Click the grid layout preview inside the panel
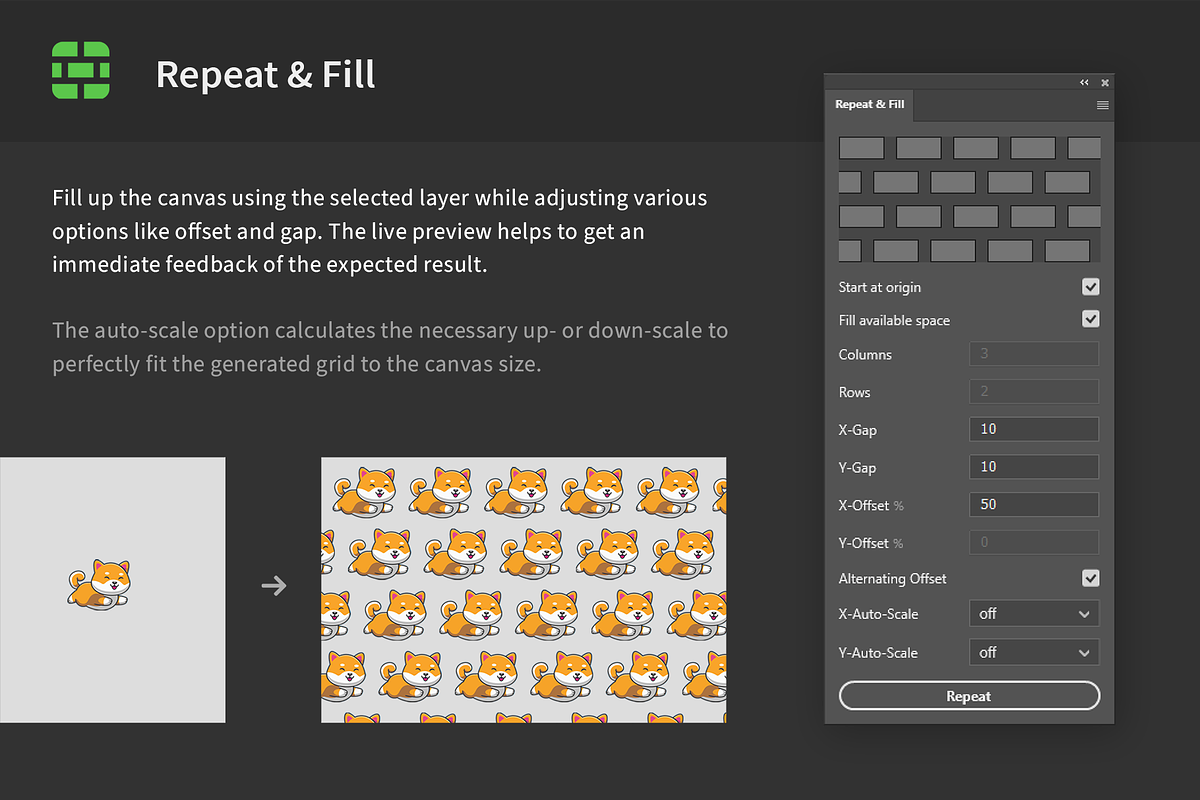This screenshot has width=1200, height=800. click(968, 199)
